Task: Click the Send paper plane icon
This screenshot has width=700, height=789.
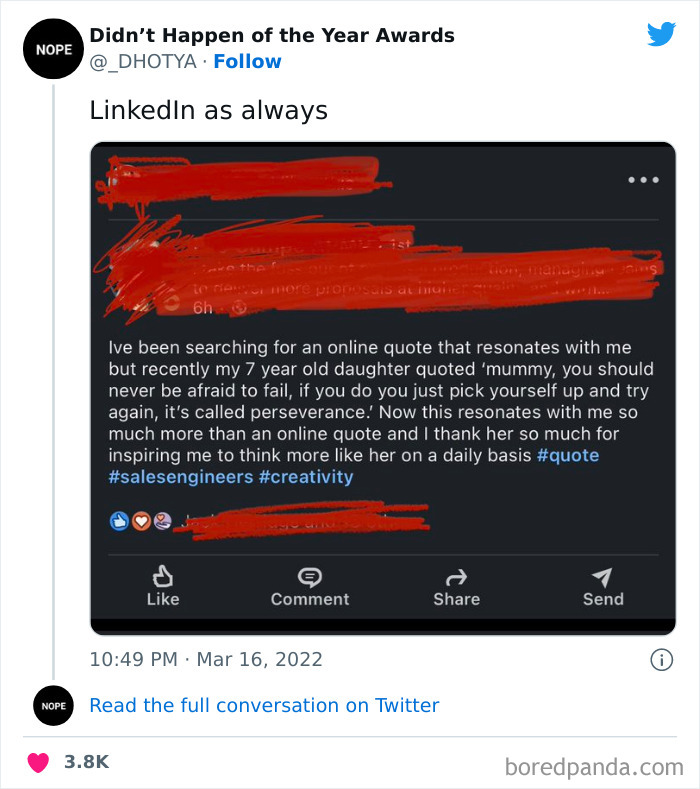Action: click(603, 577)
